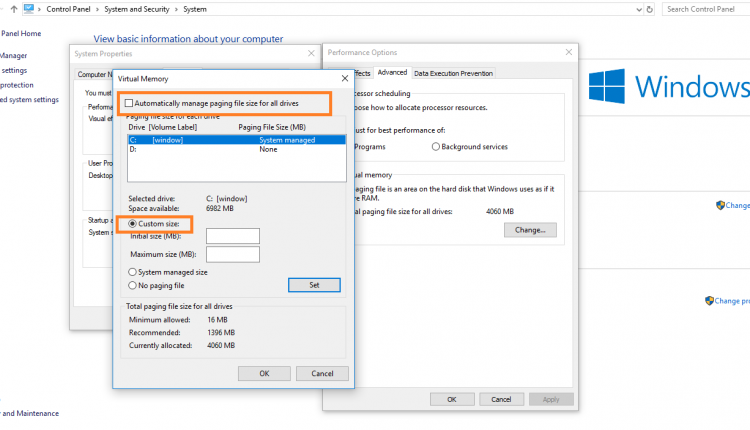Open the and Maintenance link at the sidebar bottom
The image size is (750, 430).
tap(30, 413)
